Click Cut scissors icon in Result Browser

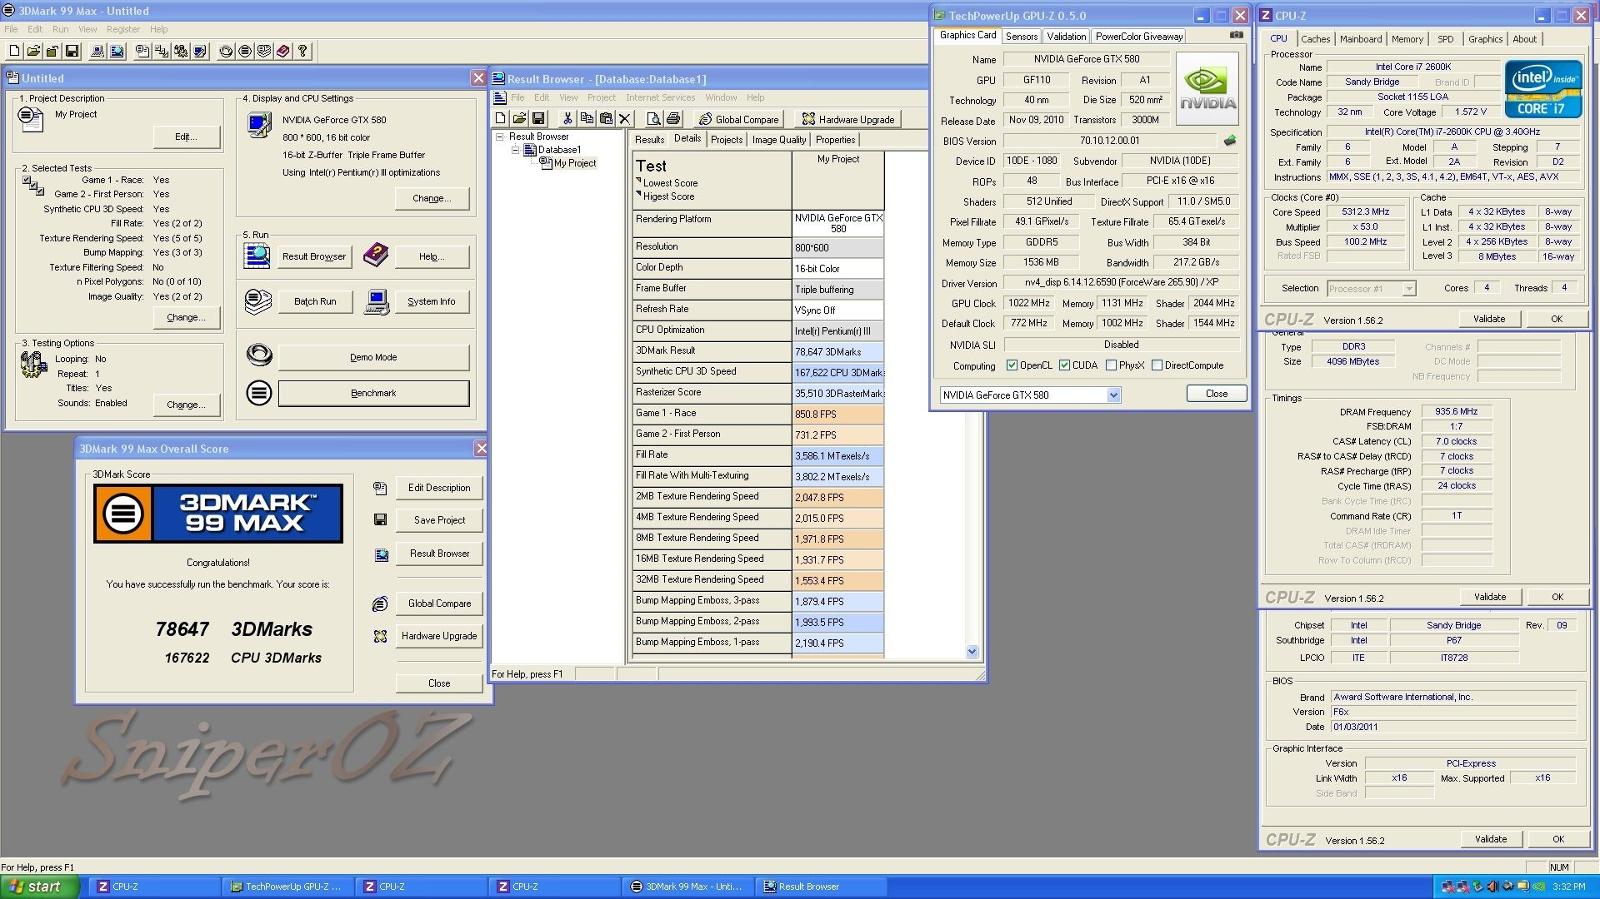click(567, 118)
